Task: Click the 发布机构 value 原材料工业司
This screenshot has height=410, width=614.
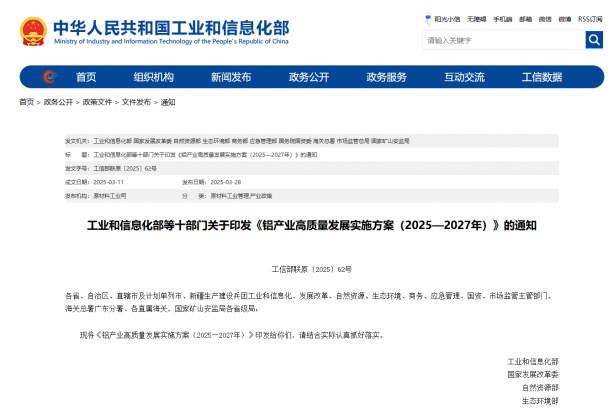Action: pyautogui.click(x=110, y=196)
